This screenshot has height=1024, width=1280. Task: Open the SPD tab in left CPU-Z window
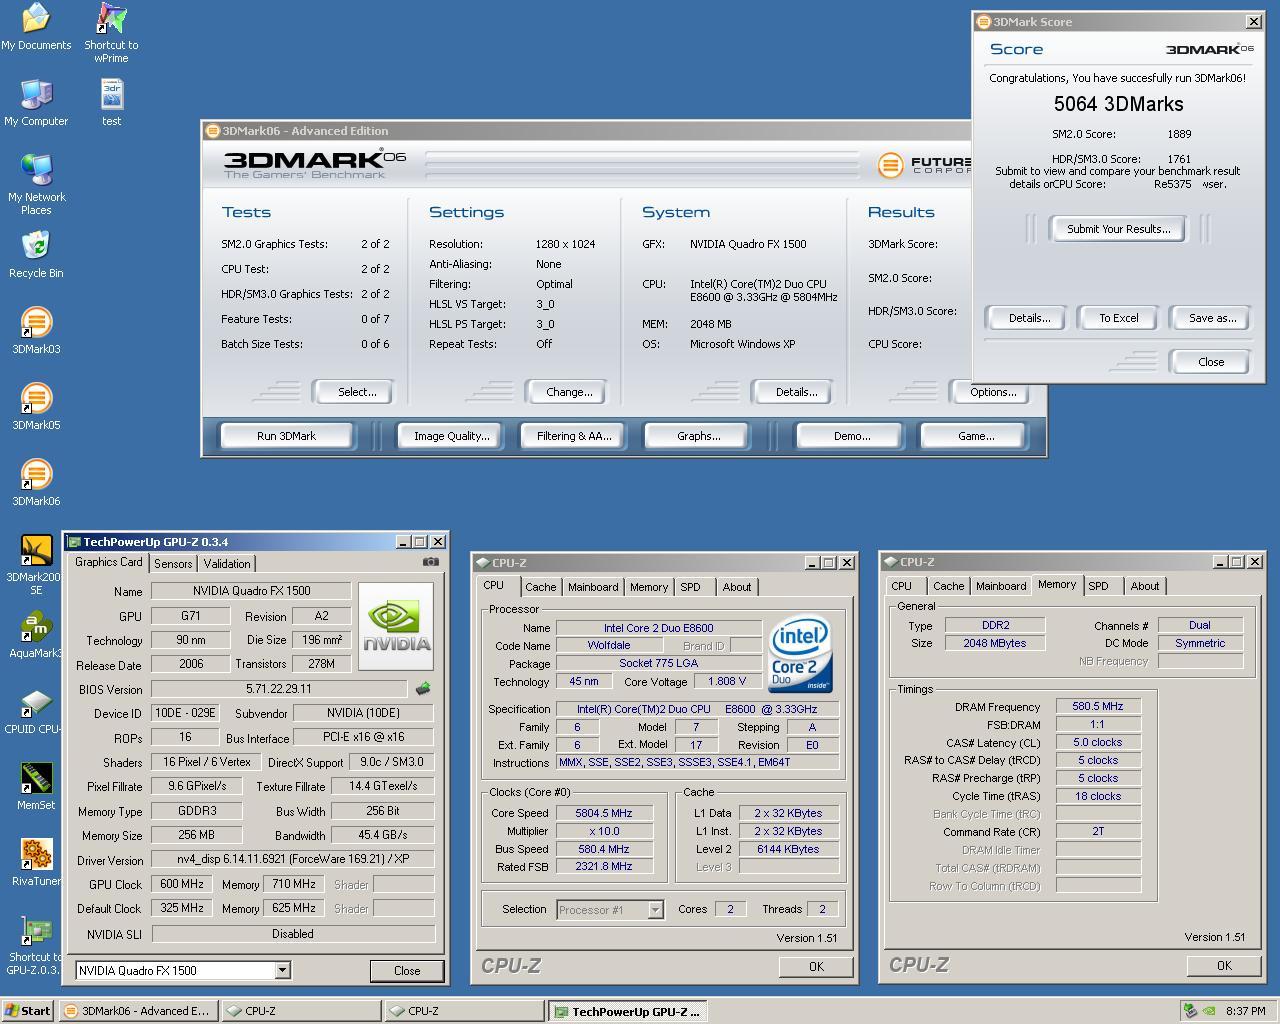690,587
